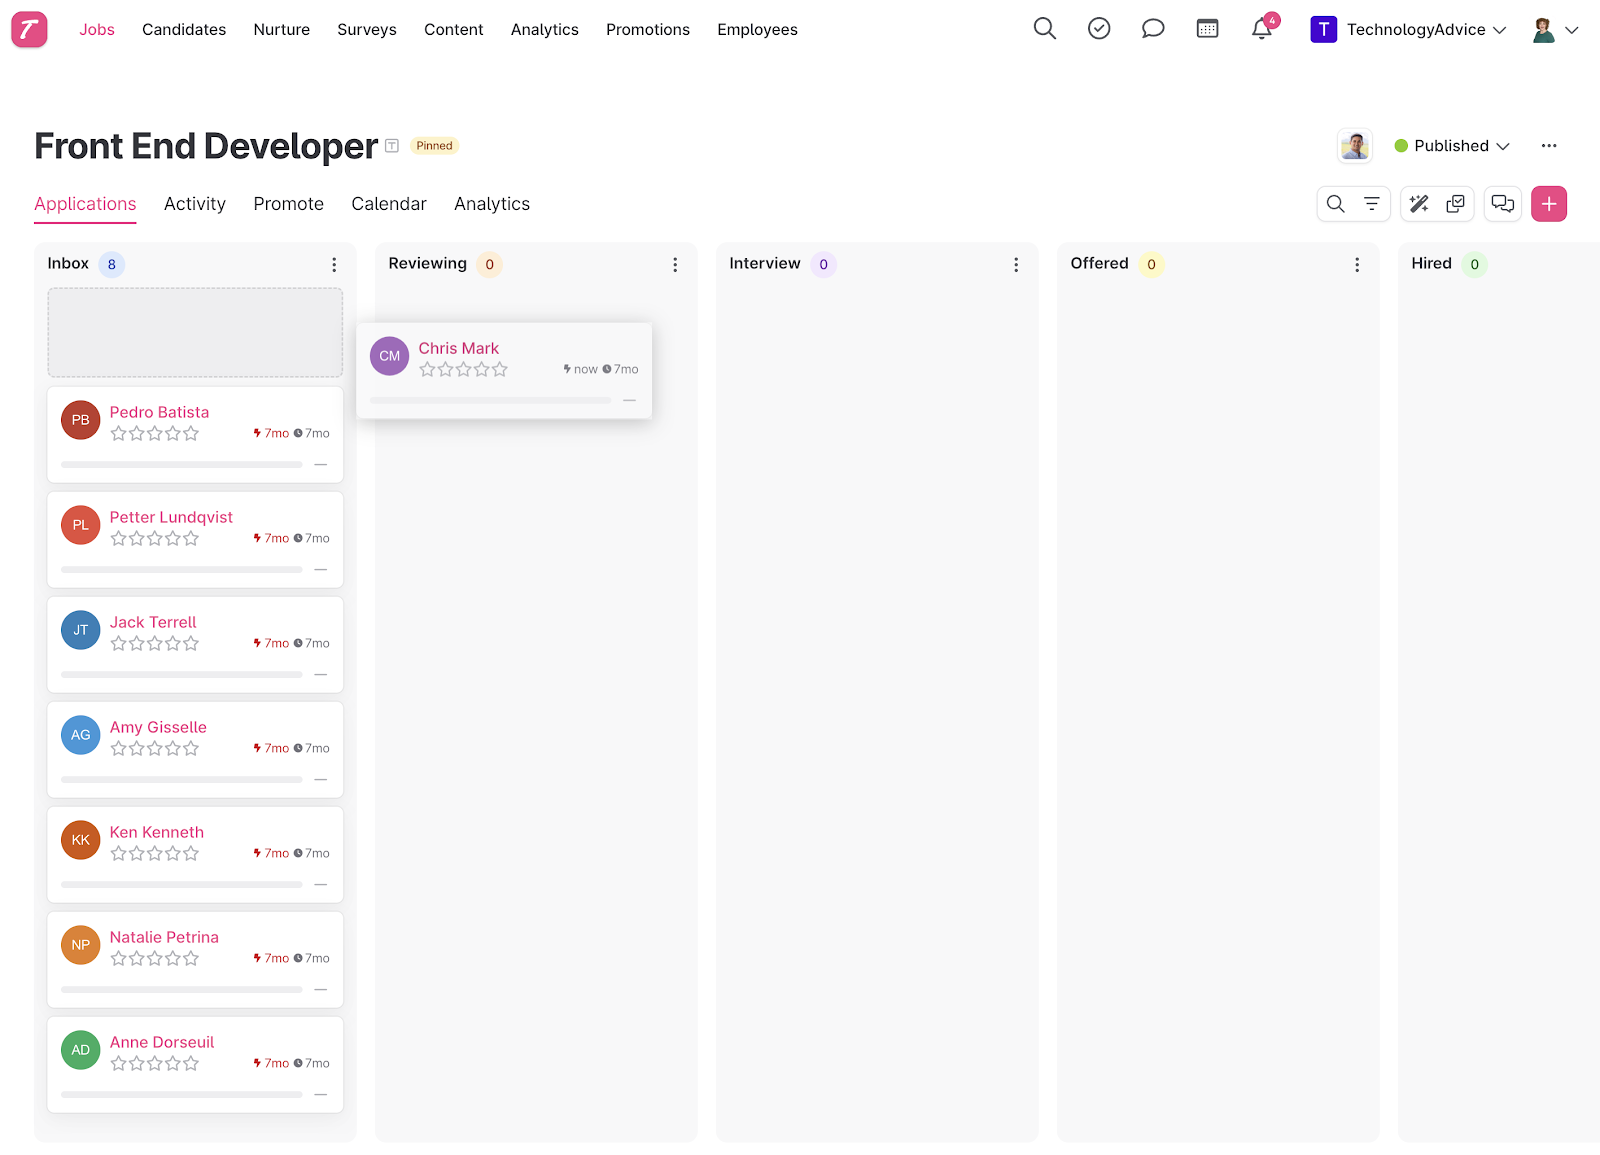1600x1155 pixels.
Task: Open Pedro Batista candidate profile
Action: 160,412
